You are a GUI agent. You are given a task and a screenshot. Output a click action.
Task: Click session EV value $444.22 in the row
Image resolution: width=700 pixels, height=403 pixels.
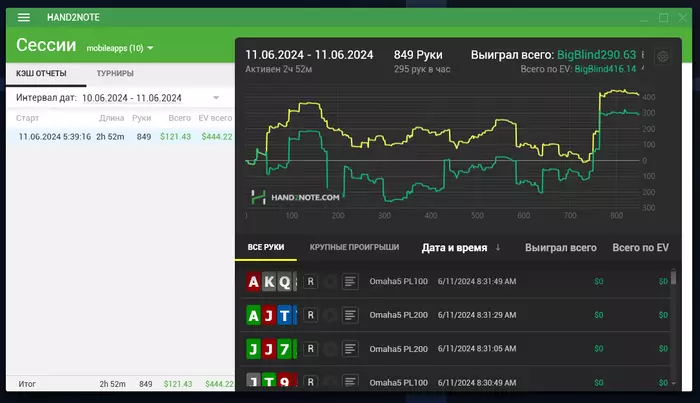217,137
